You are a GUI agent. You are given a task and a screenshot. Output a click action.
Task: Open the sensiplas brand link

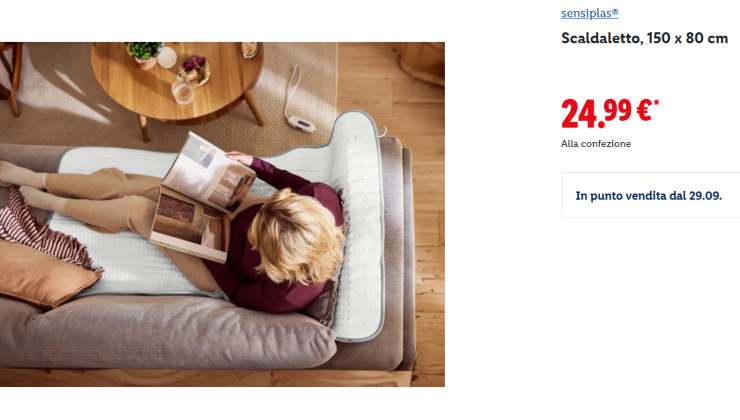[589, 13]
